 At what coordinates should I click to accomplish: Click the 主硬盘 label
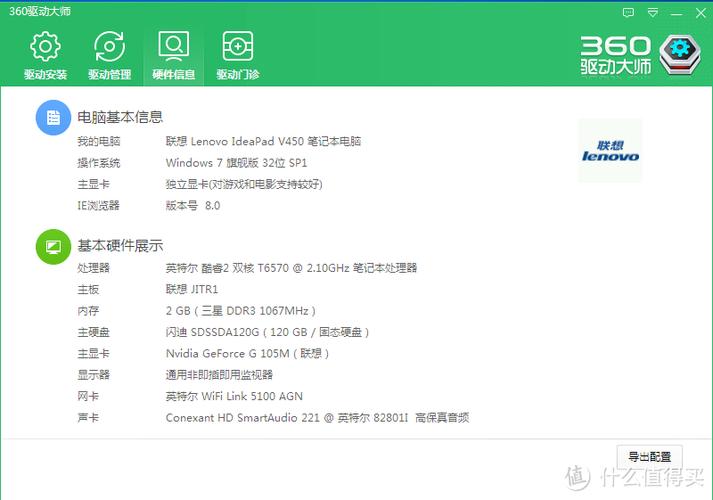[x=93, y=332]
